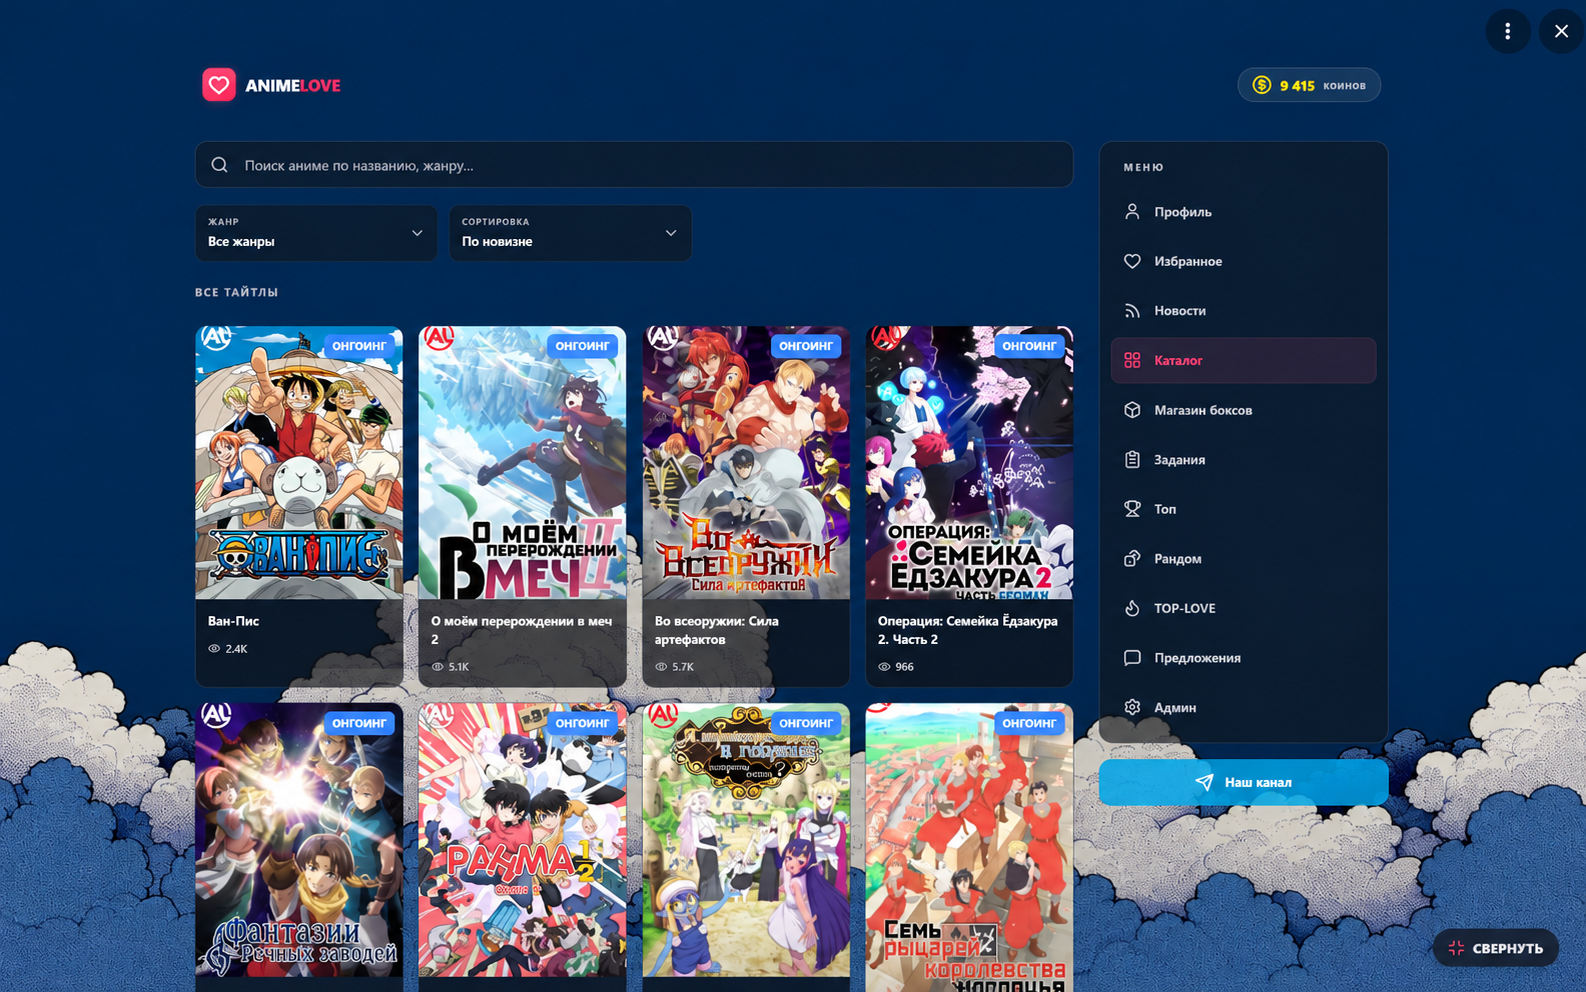Open Семь рыцарей королевства poster
The height and width of the screenshot is (992, 1586).
point(969,847)
